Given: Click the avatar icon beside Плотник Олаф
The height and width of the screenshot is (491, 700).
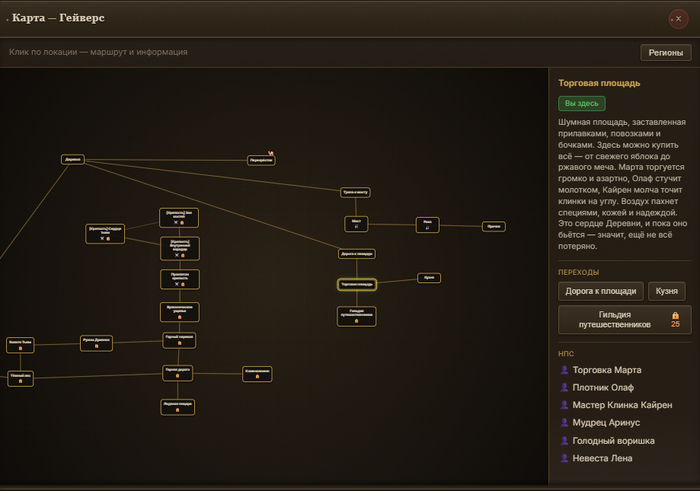Looking at the screenshot, I should [x=564, y=387].
